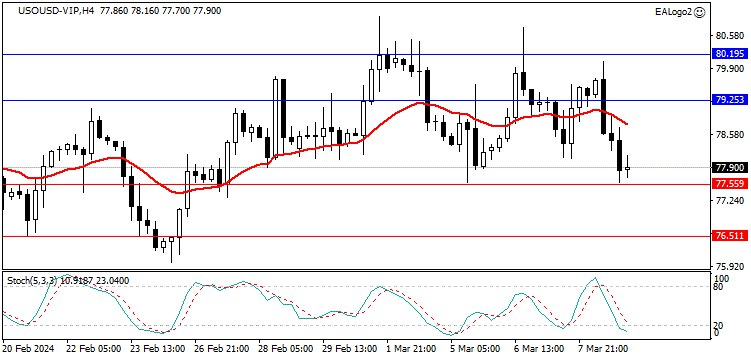The height and width of the screenshot is (360, 751).
Task: Click the USOUSD-VIP,H4 chart title
Action: (56, 11)
